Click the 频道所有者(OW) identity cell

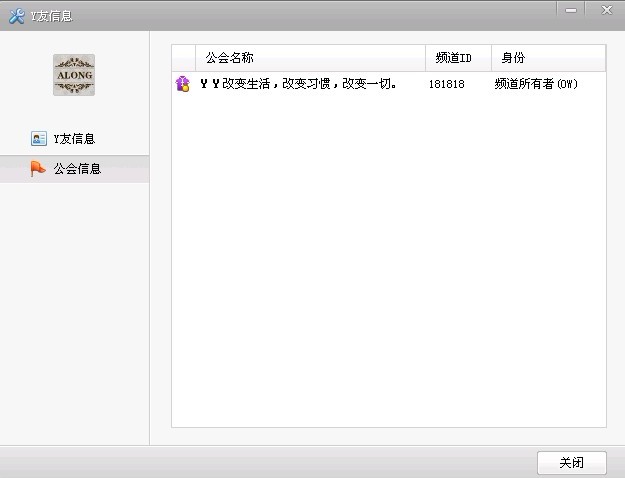pos(536,84)
